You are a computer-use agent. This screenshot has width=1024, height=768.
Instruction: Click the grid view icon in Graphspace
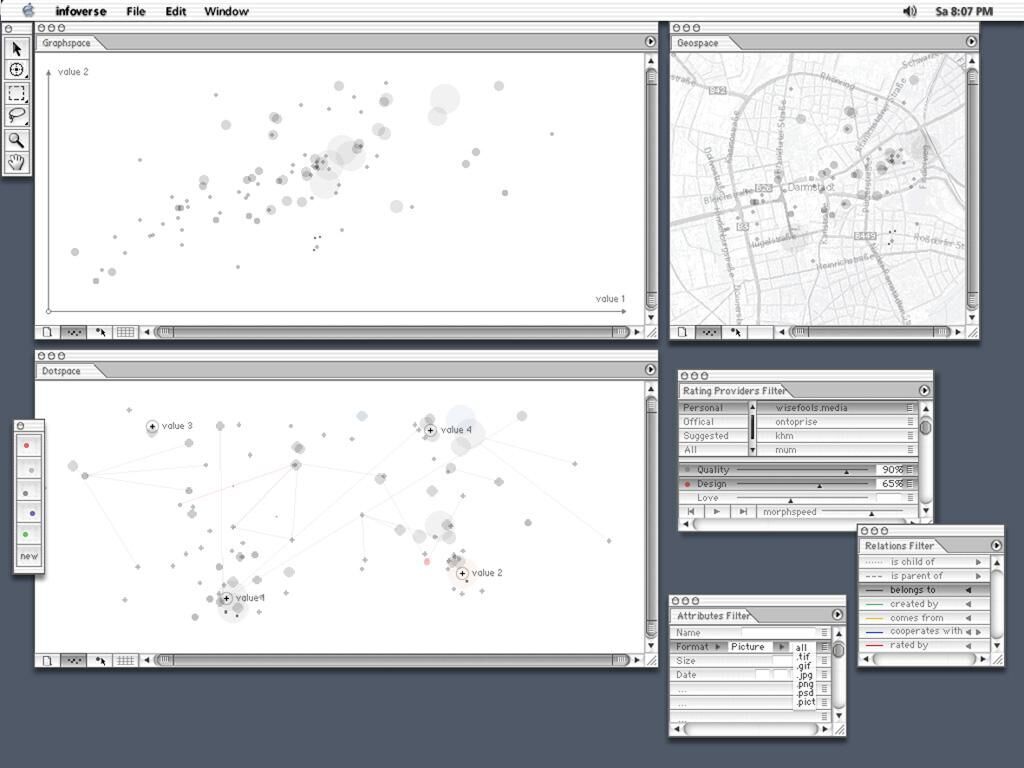click(125, 332)
